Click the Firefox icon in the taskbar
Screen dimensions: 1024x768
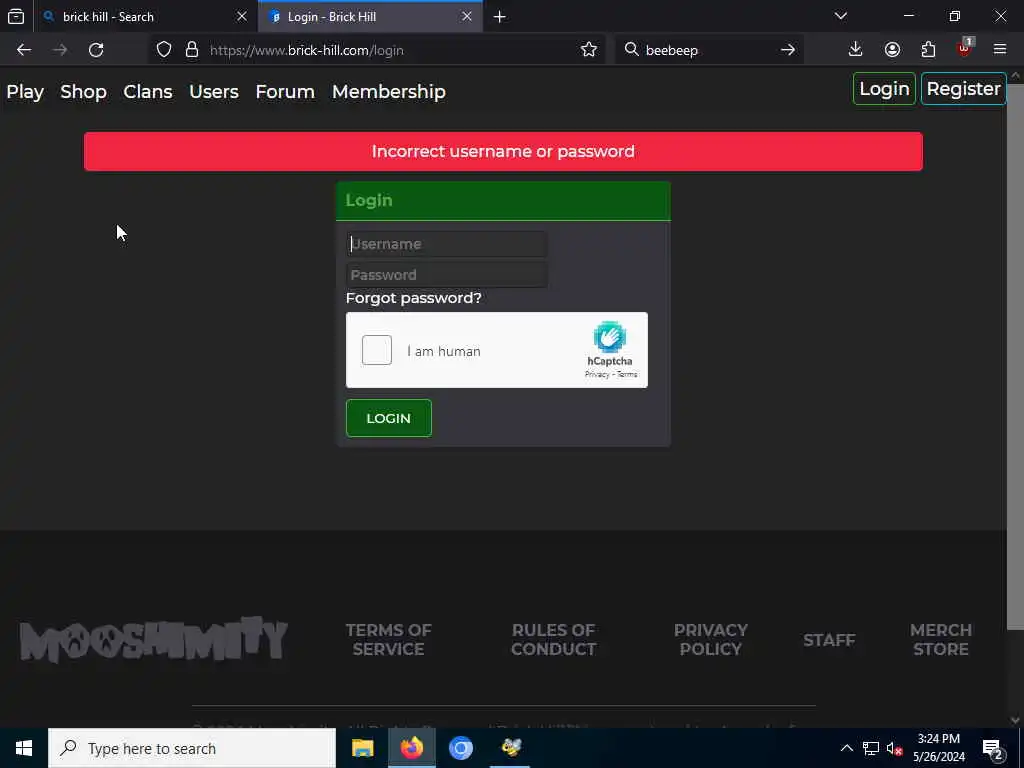(x=411, y=748)
